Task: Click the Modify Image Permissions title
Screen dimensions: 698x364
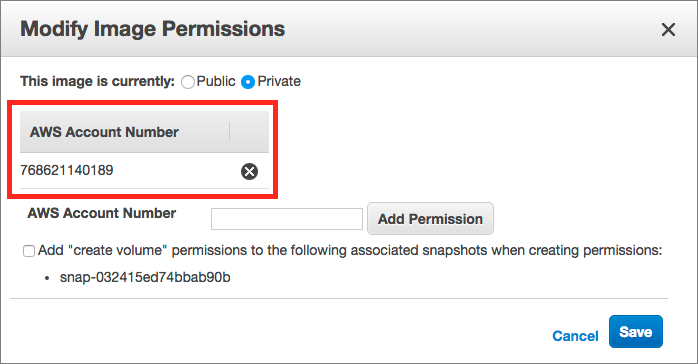Action: click(x=153, y=29)
